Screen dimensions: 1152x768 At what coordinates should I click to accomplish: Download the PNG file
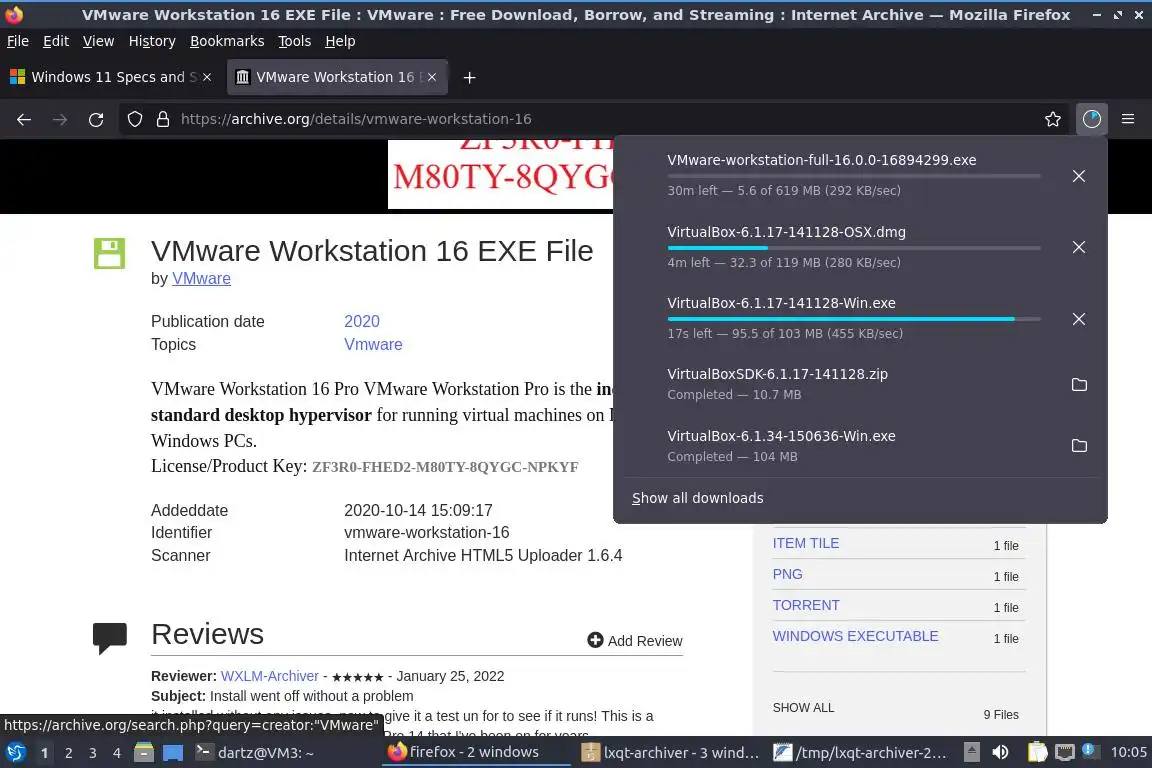[x=787, y=574]
